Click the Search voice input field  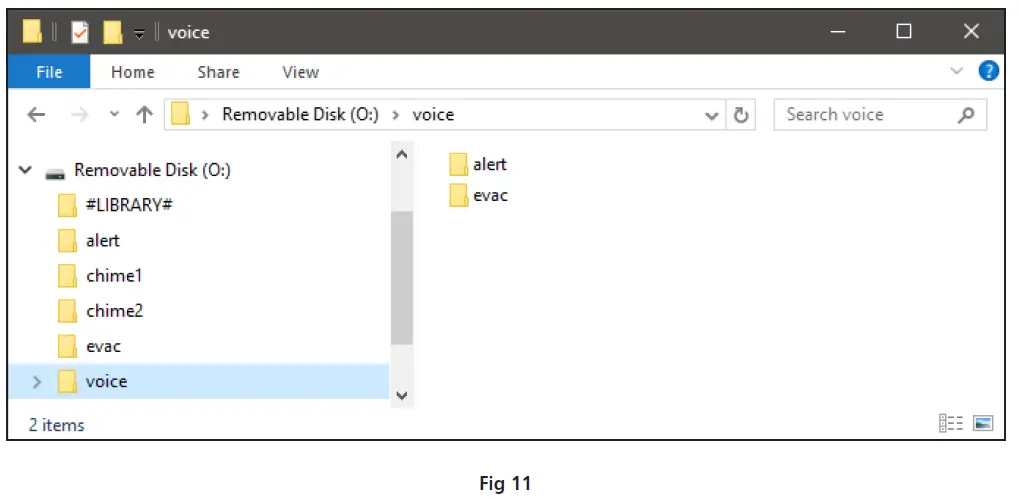(x=865, y=115)
